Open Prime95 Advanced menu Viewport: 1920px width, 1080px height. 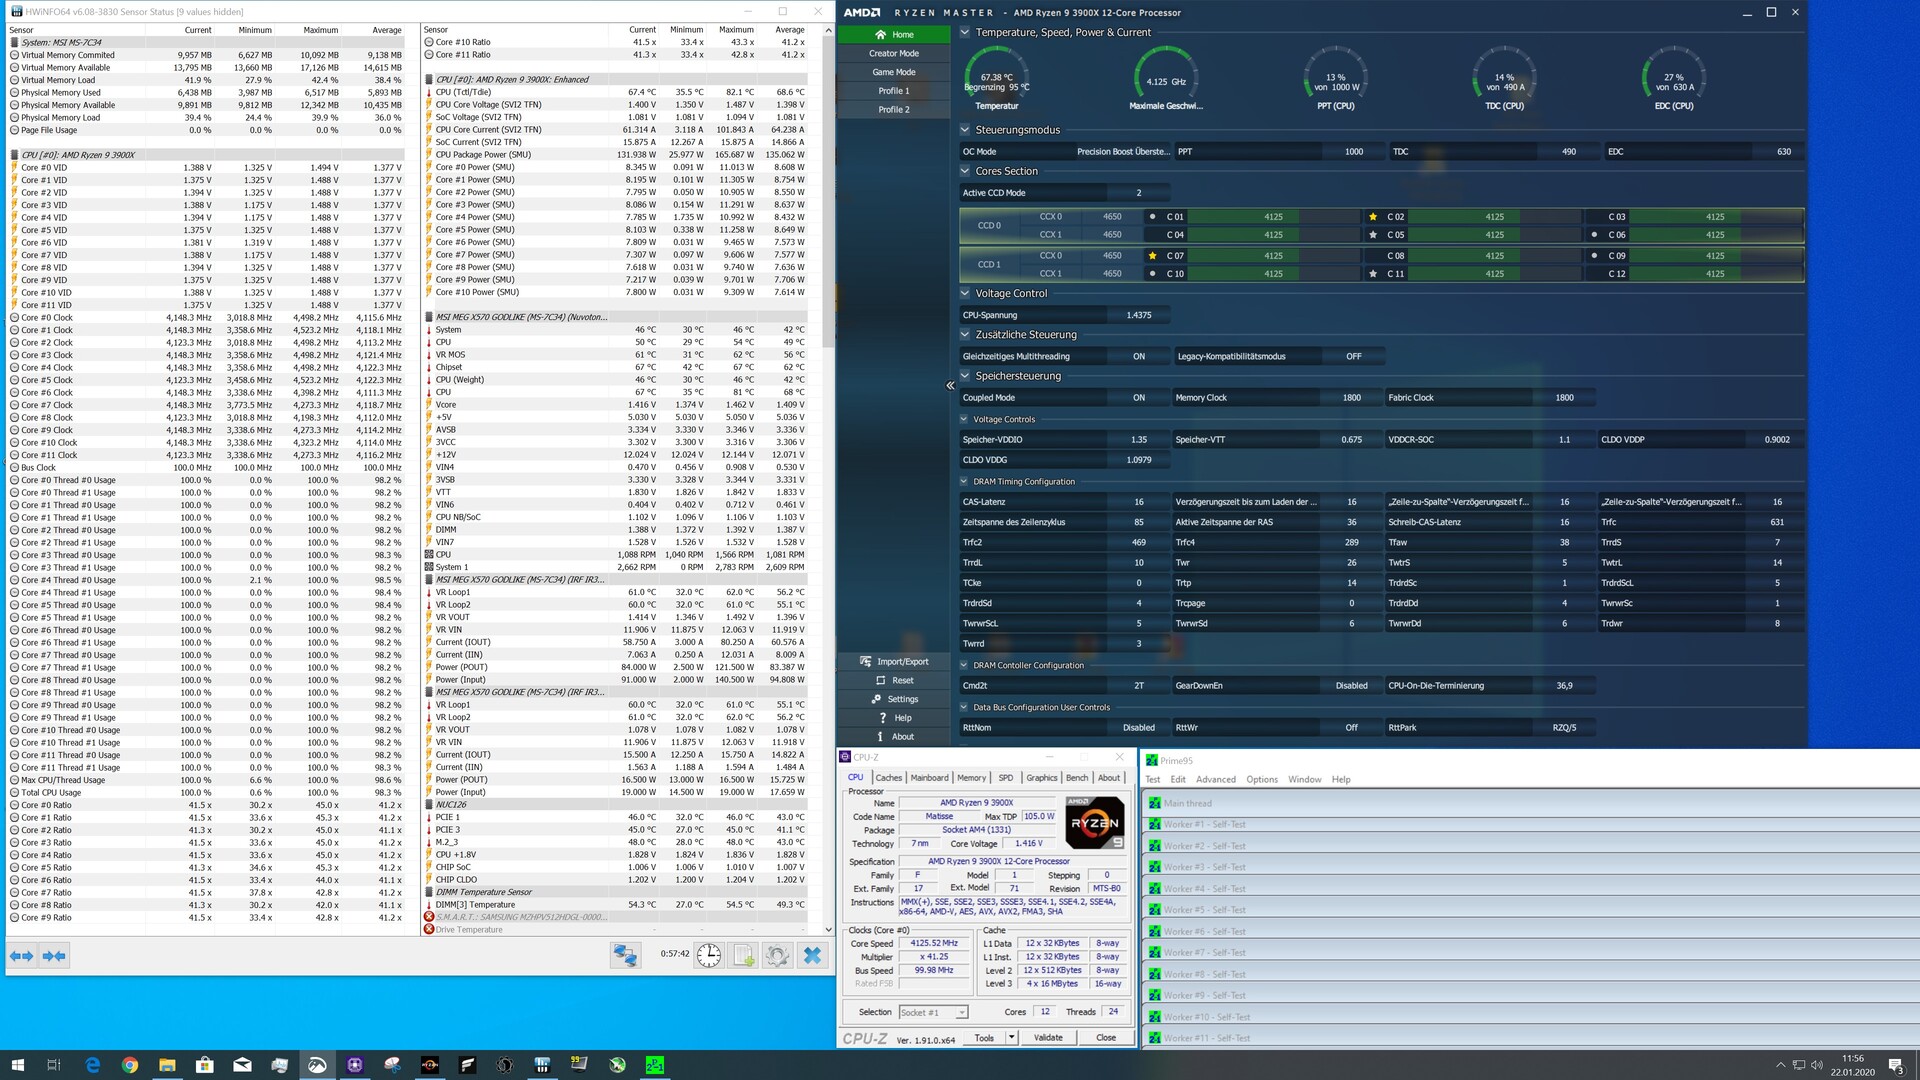1215,780
